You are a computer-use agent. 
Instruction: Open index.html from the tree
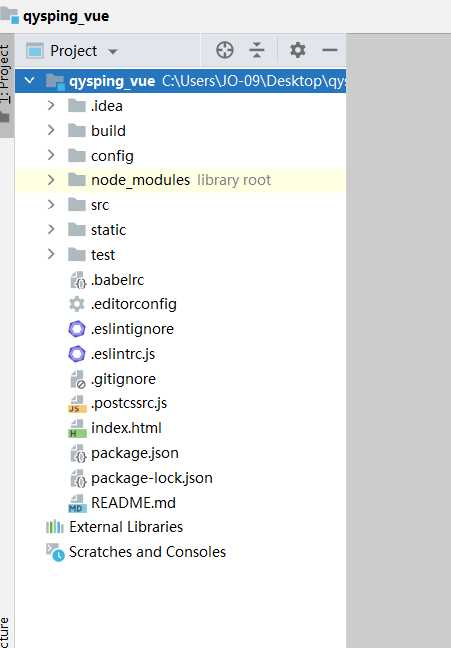click(126, 428)
